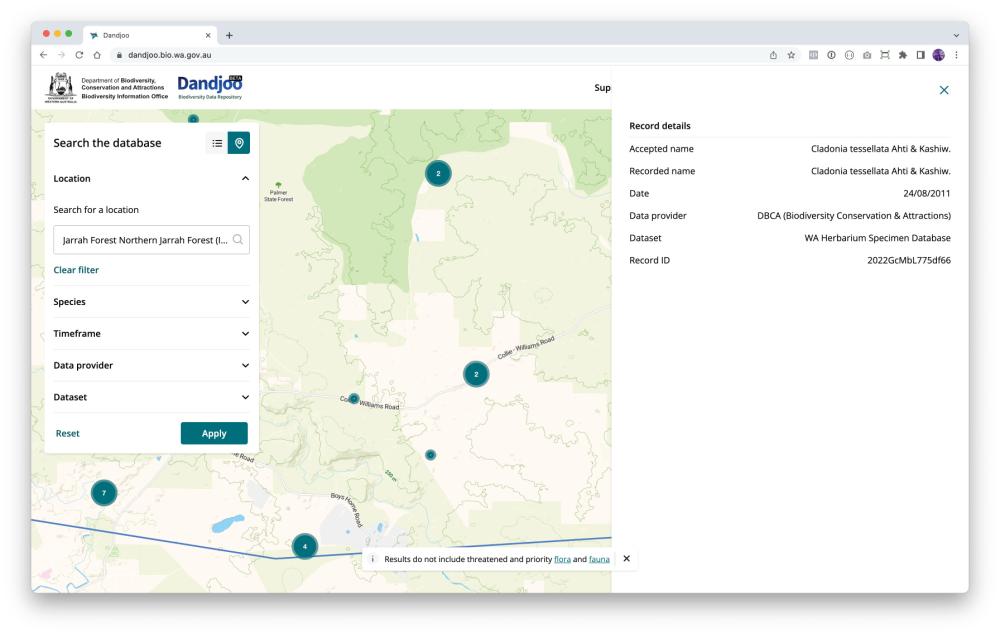Click the date value 24/08/2011
Image resolution: width=1000 pixels, height=634 pixels.
926,193
